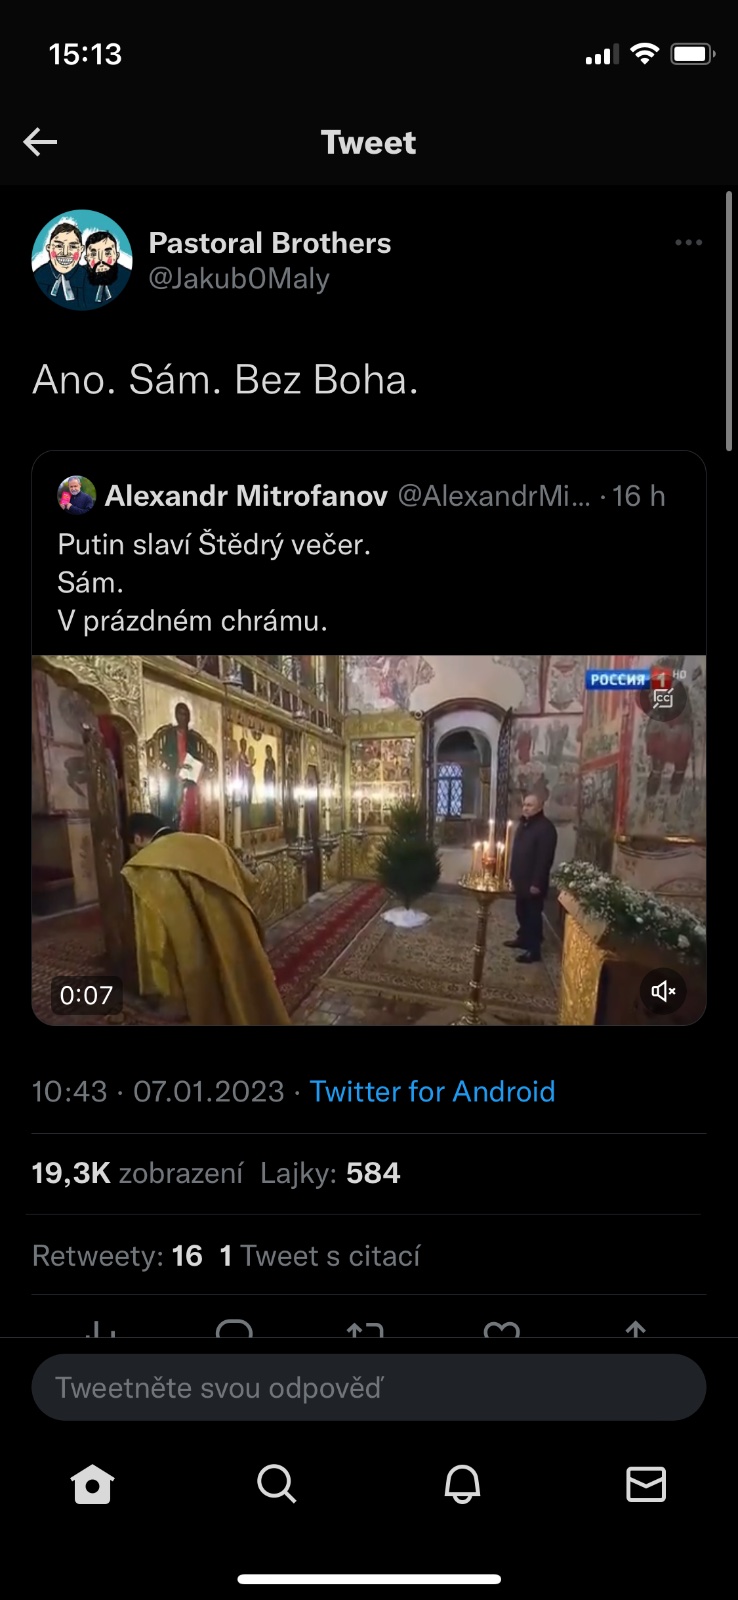Open Alexandr Mitrofanov's small avatar
The height and width of the screenshot is (1600, 738).
coord(77,495)
